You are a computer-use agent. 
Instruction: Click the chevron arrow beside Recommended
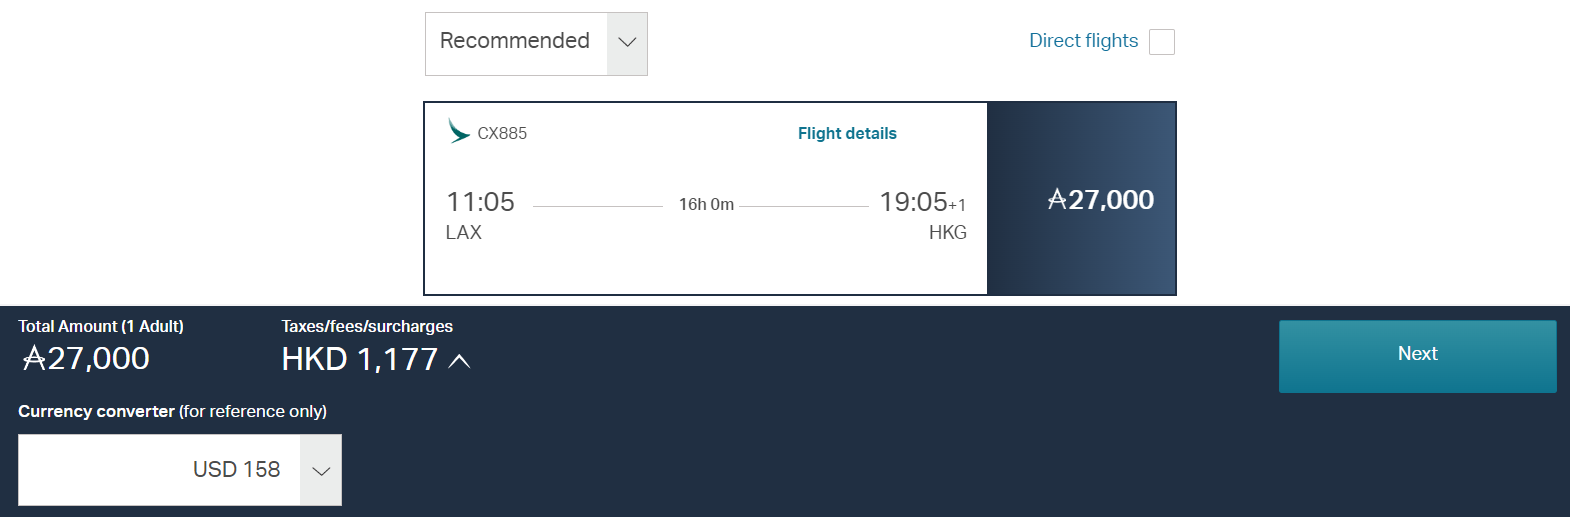(627, 43)
